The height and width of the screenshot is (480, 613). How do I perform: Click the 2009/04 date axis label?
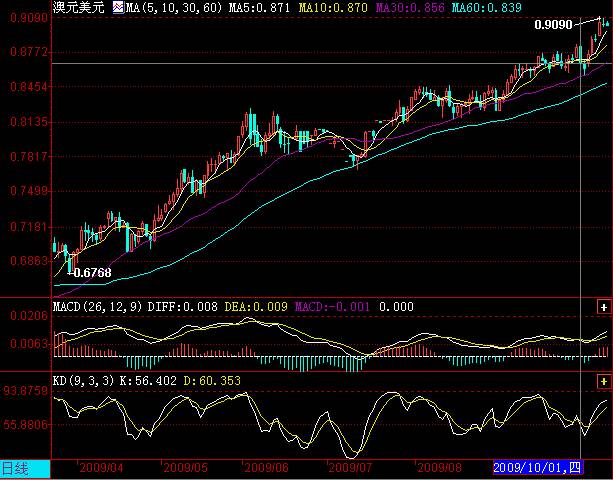pyautogui.click(x=101, y=468)
